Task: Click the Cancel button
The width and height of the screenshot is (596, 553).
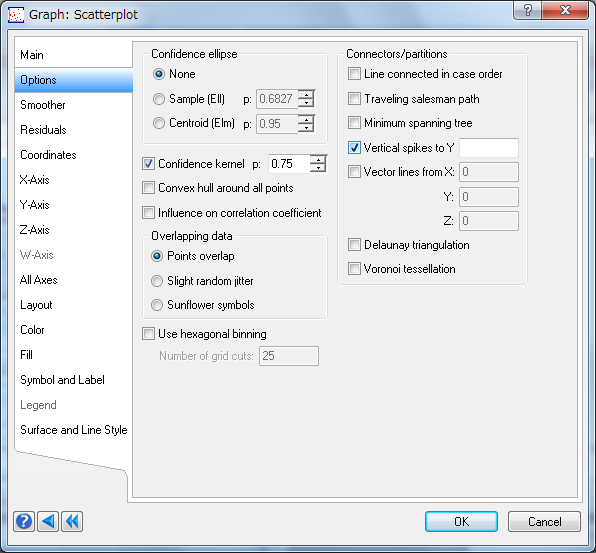Action: point(544,521)
